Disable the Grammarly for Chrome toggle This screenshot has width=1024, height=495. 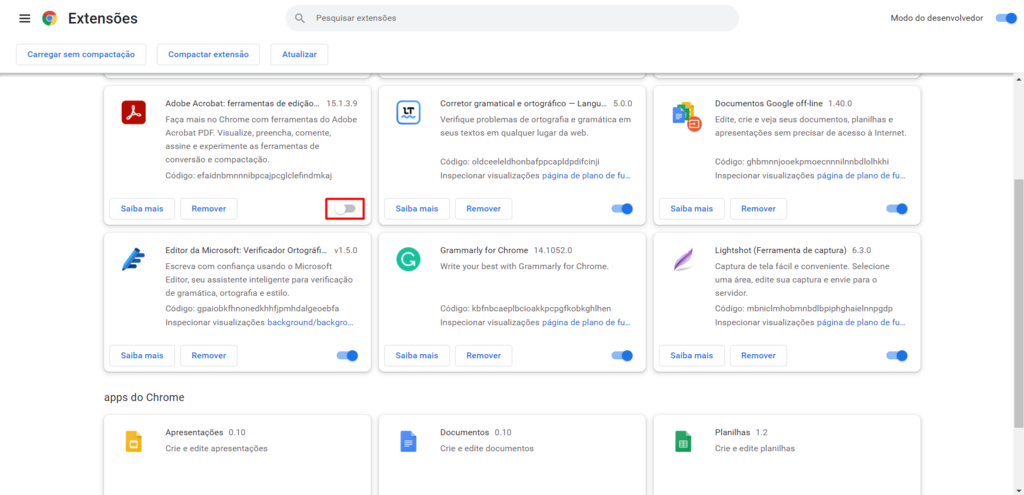click(x=622, y=355)
